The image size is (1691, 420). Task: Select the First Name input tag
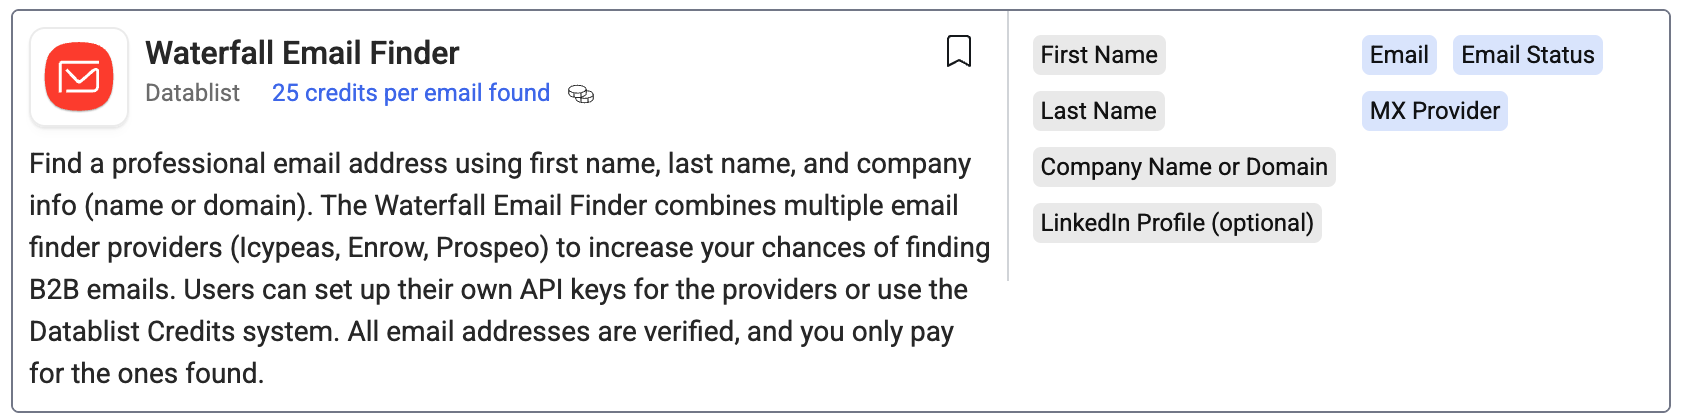(1099, 55)
